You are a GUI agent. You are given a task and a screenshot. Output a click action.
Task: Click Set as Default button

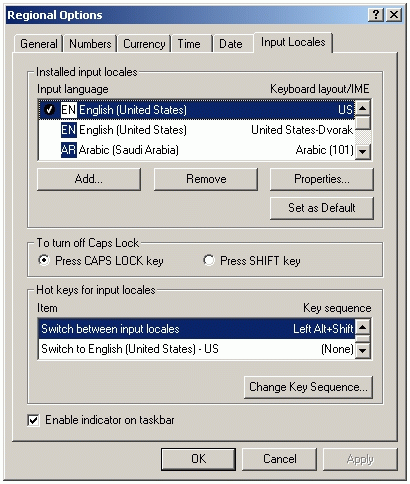click(x=322, y=208)
